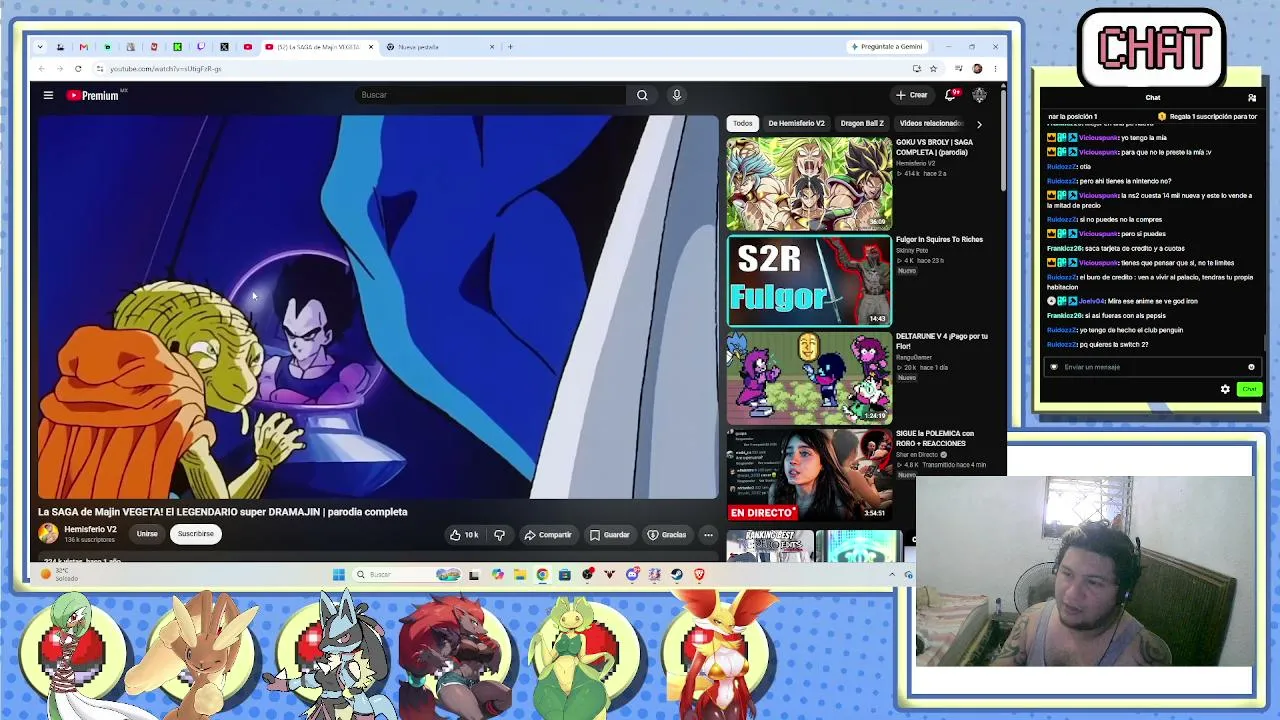
Task: Click the video title text
Action: coord(223,512)
